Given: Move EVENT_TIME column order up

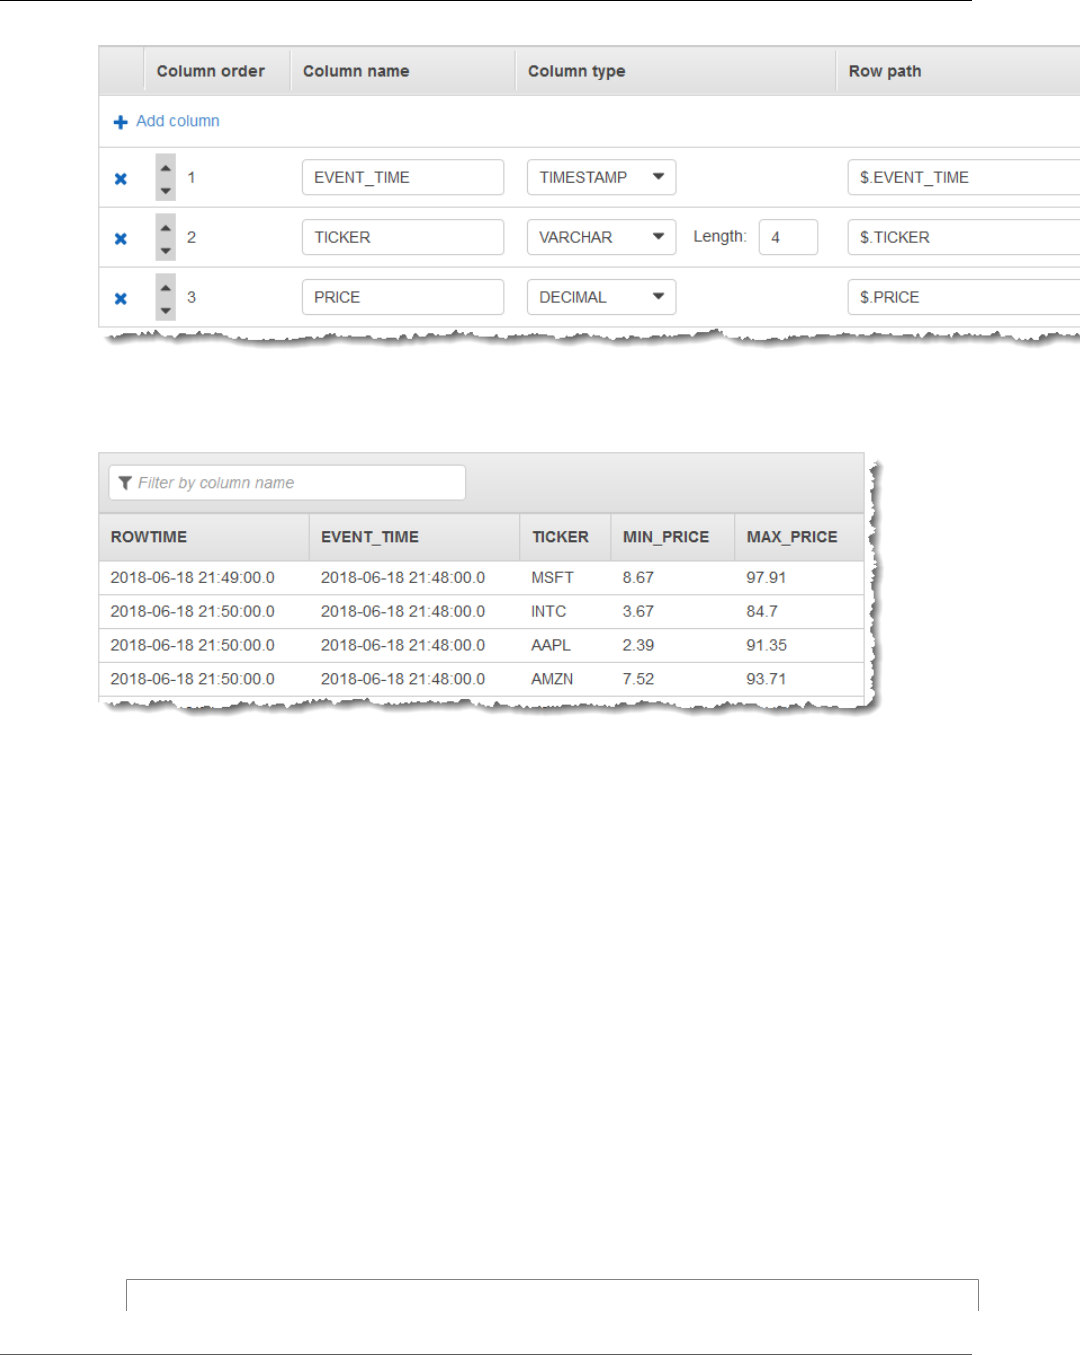Looking at the screenshot, I should pos(166,166).
